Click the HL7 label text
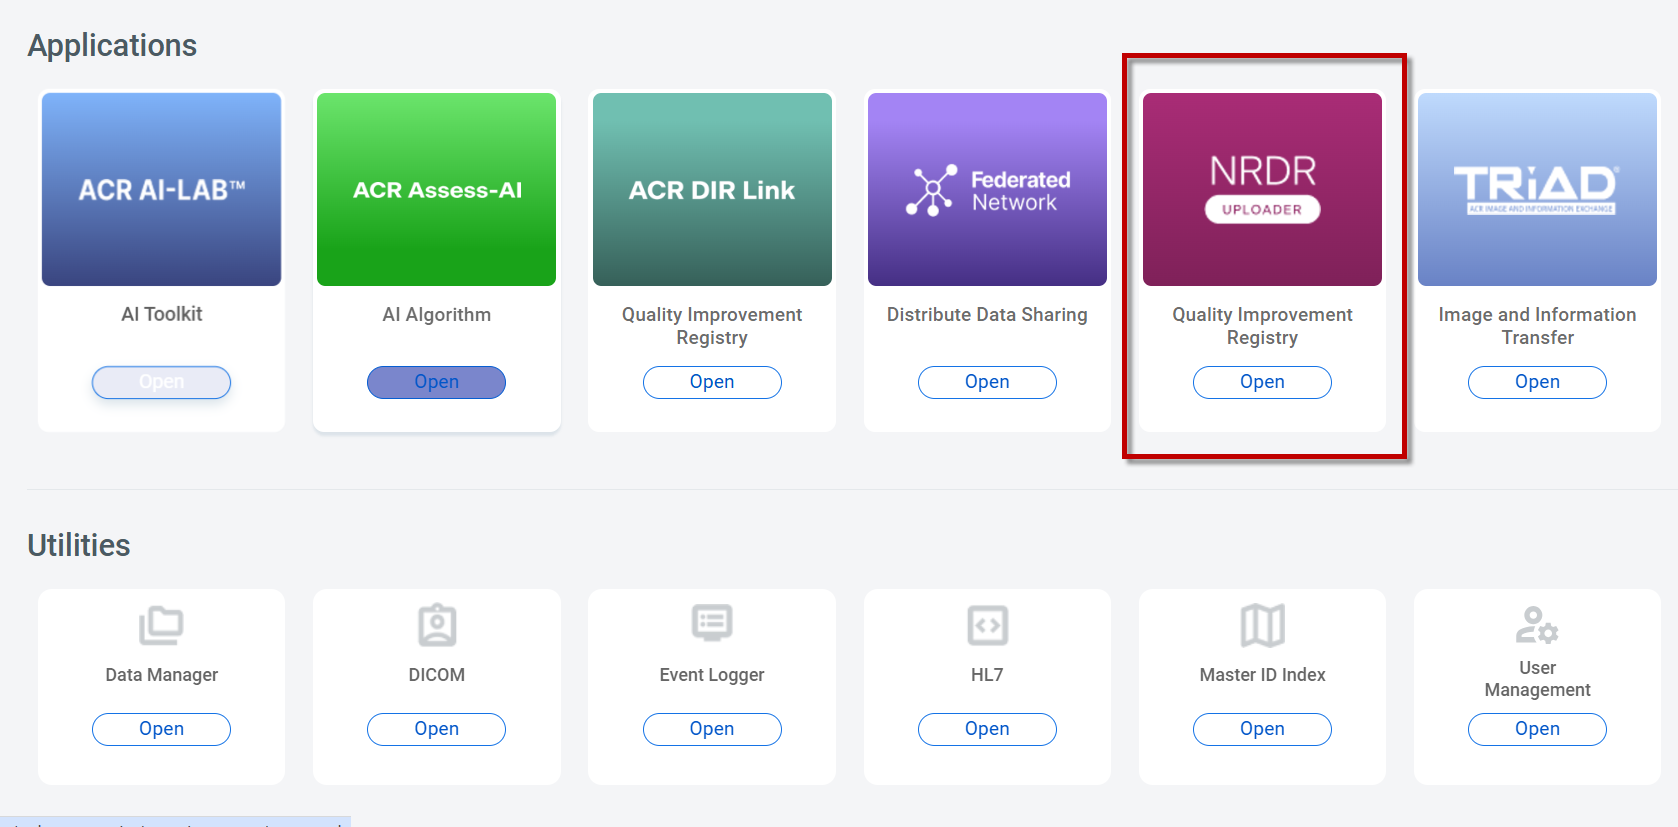 point(987,675)
